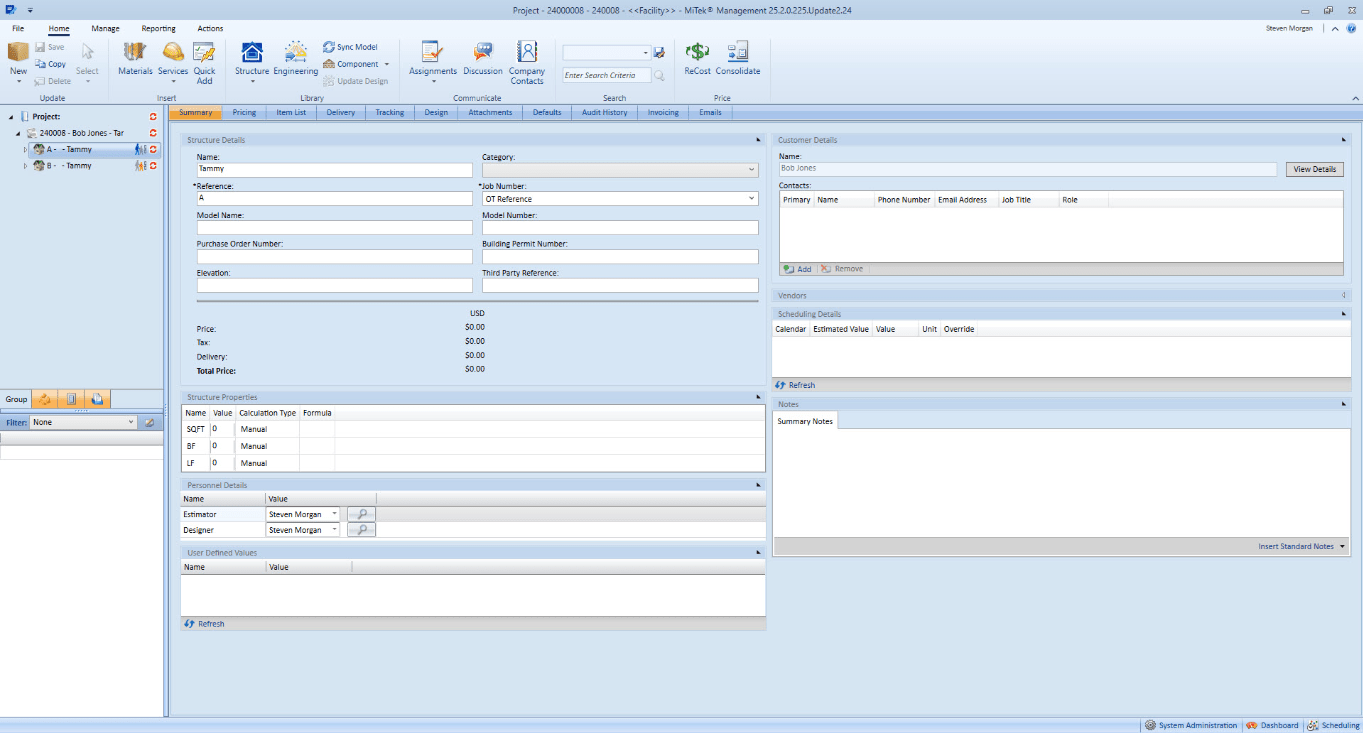Click Sync Model in the ribbon

(x=350, y=47)
